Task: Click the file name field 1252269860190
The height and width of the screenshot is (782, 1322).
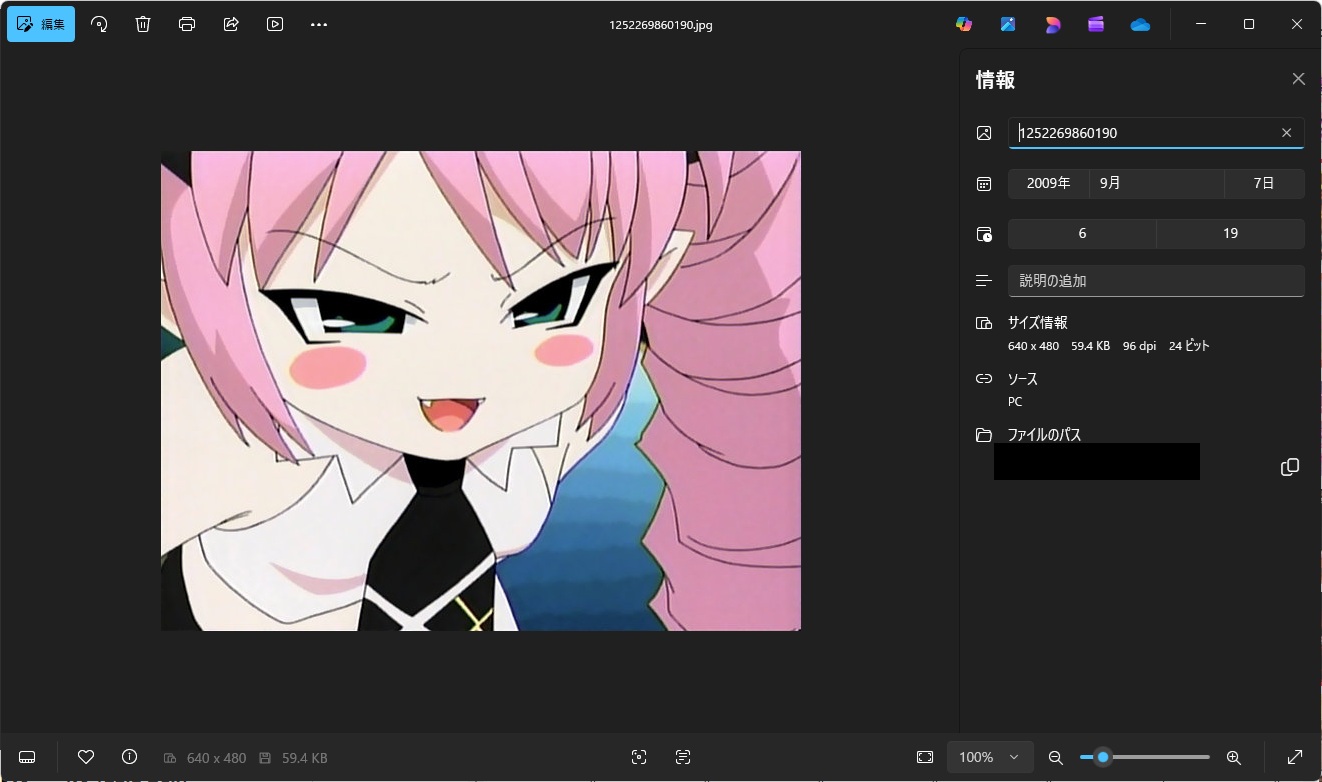Action: click(1140, 133)
